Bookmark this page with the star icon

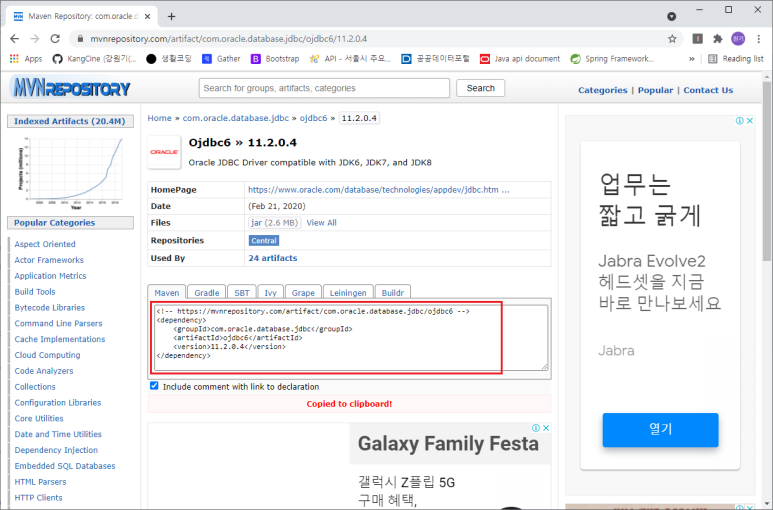point(672,38)
